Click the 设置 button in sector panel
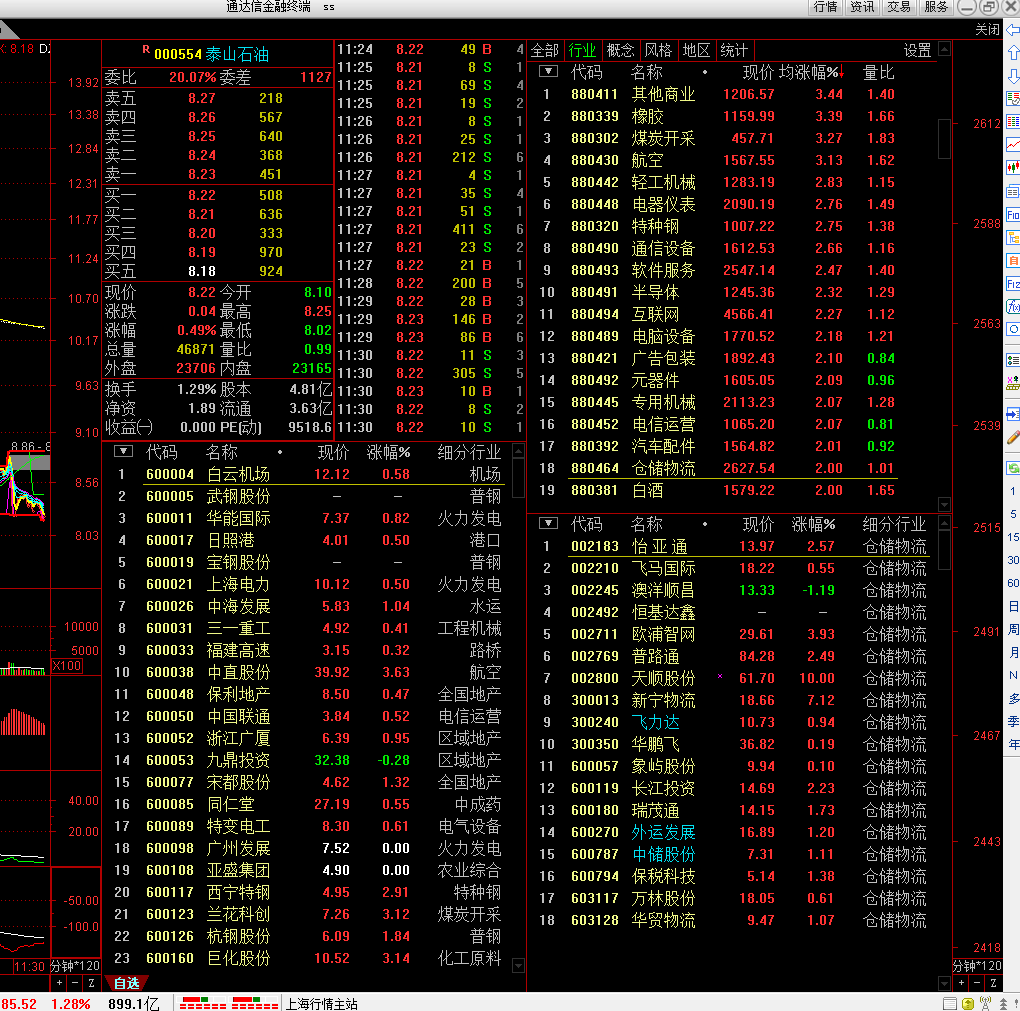The height and width of the screenshot is (1011, 1020). (x=917, y=50)
